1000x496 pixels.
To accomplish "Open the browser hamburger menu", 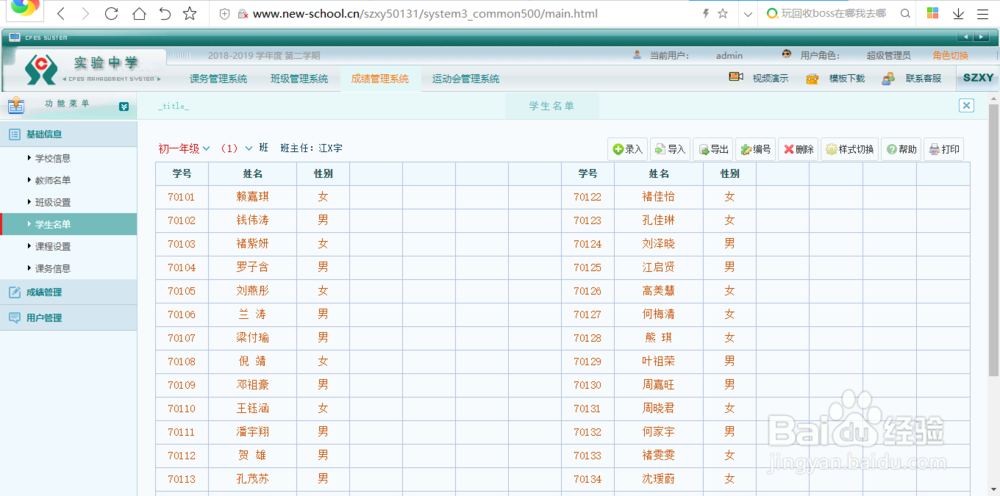I will point(982,13).
